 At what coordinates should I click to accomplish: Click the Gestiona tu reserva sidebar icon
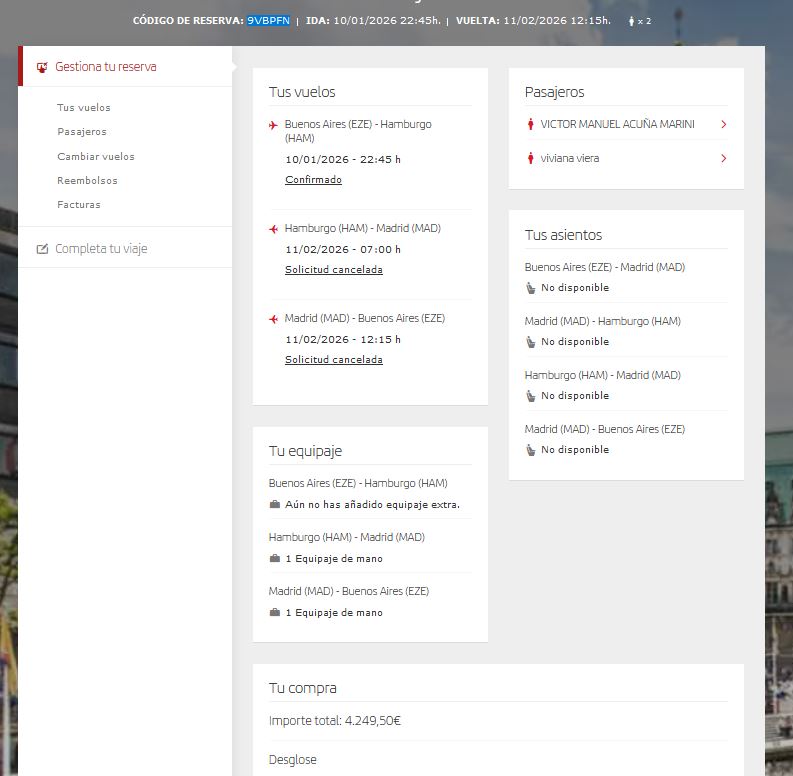[x=42, y=67]
